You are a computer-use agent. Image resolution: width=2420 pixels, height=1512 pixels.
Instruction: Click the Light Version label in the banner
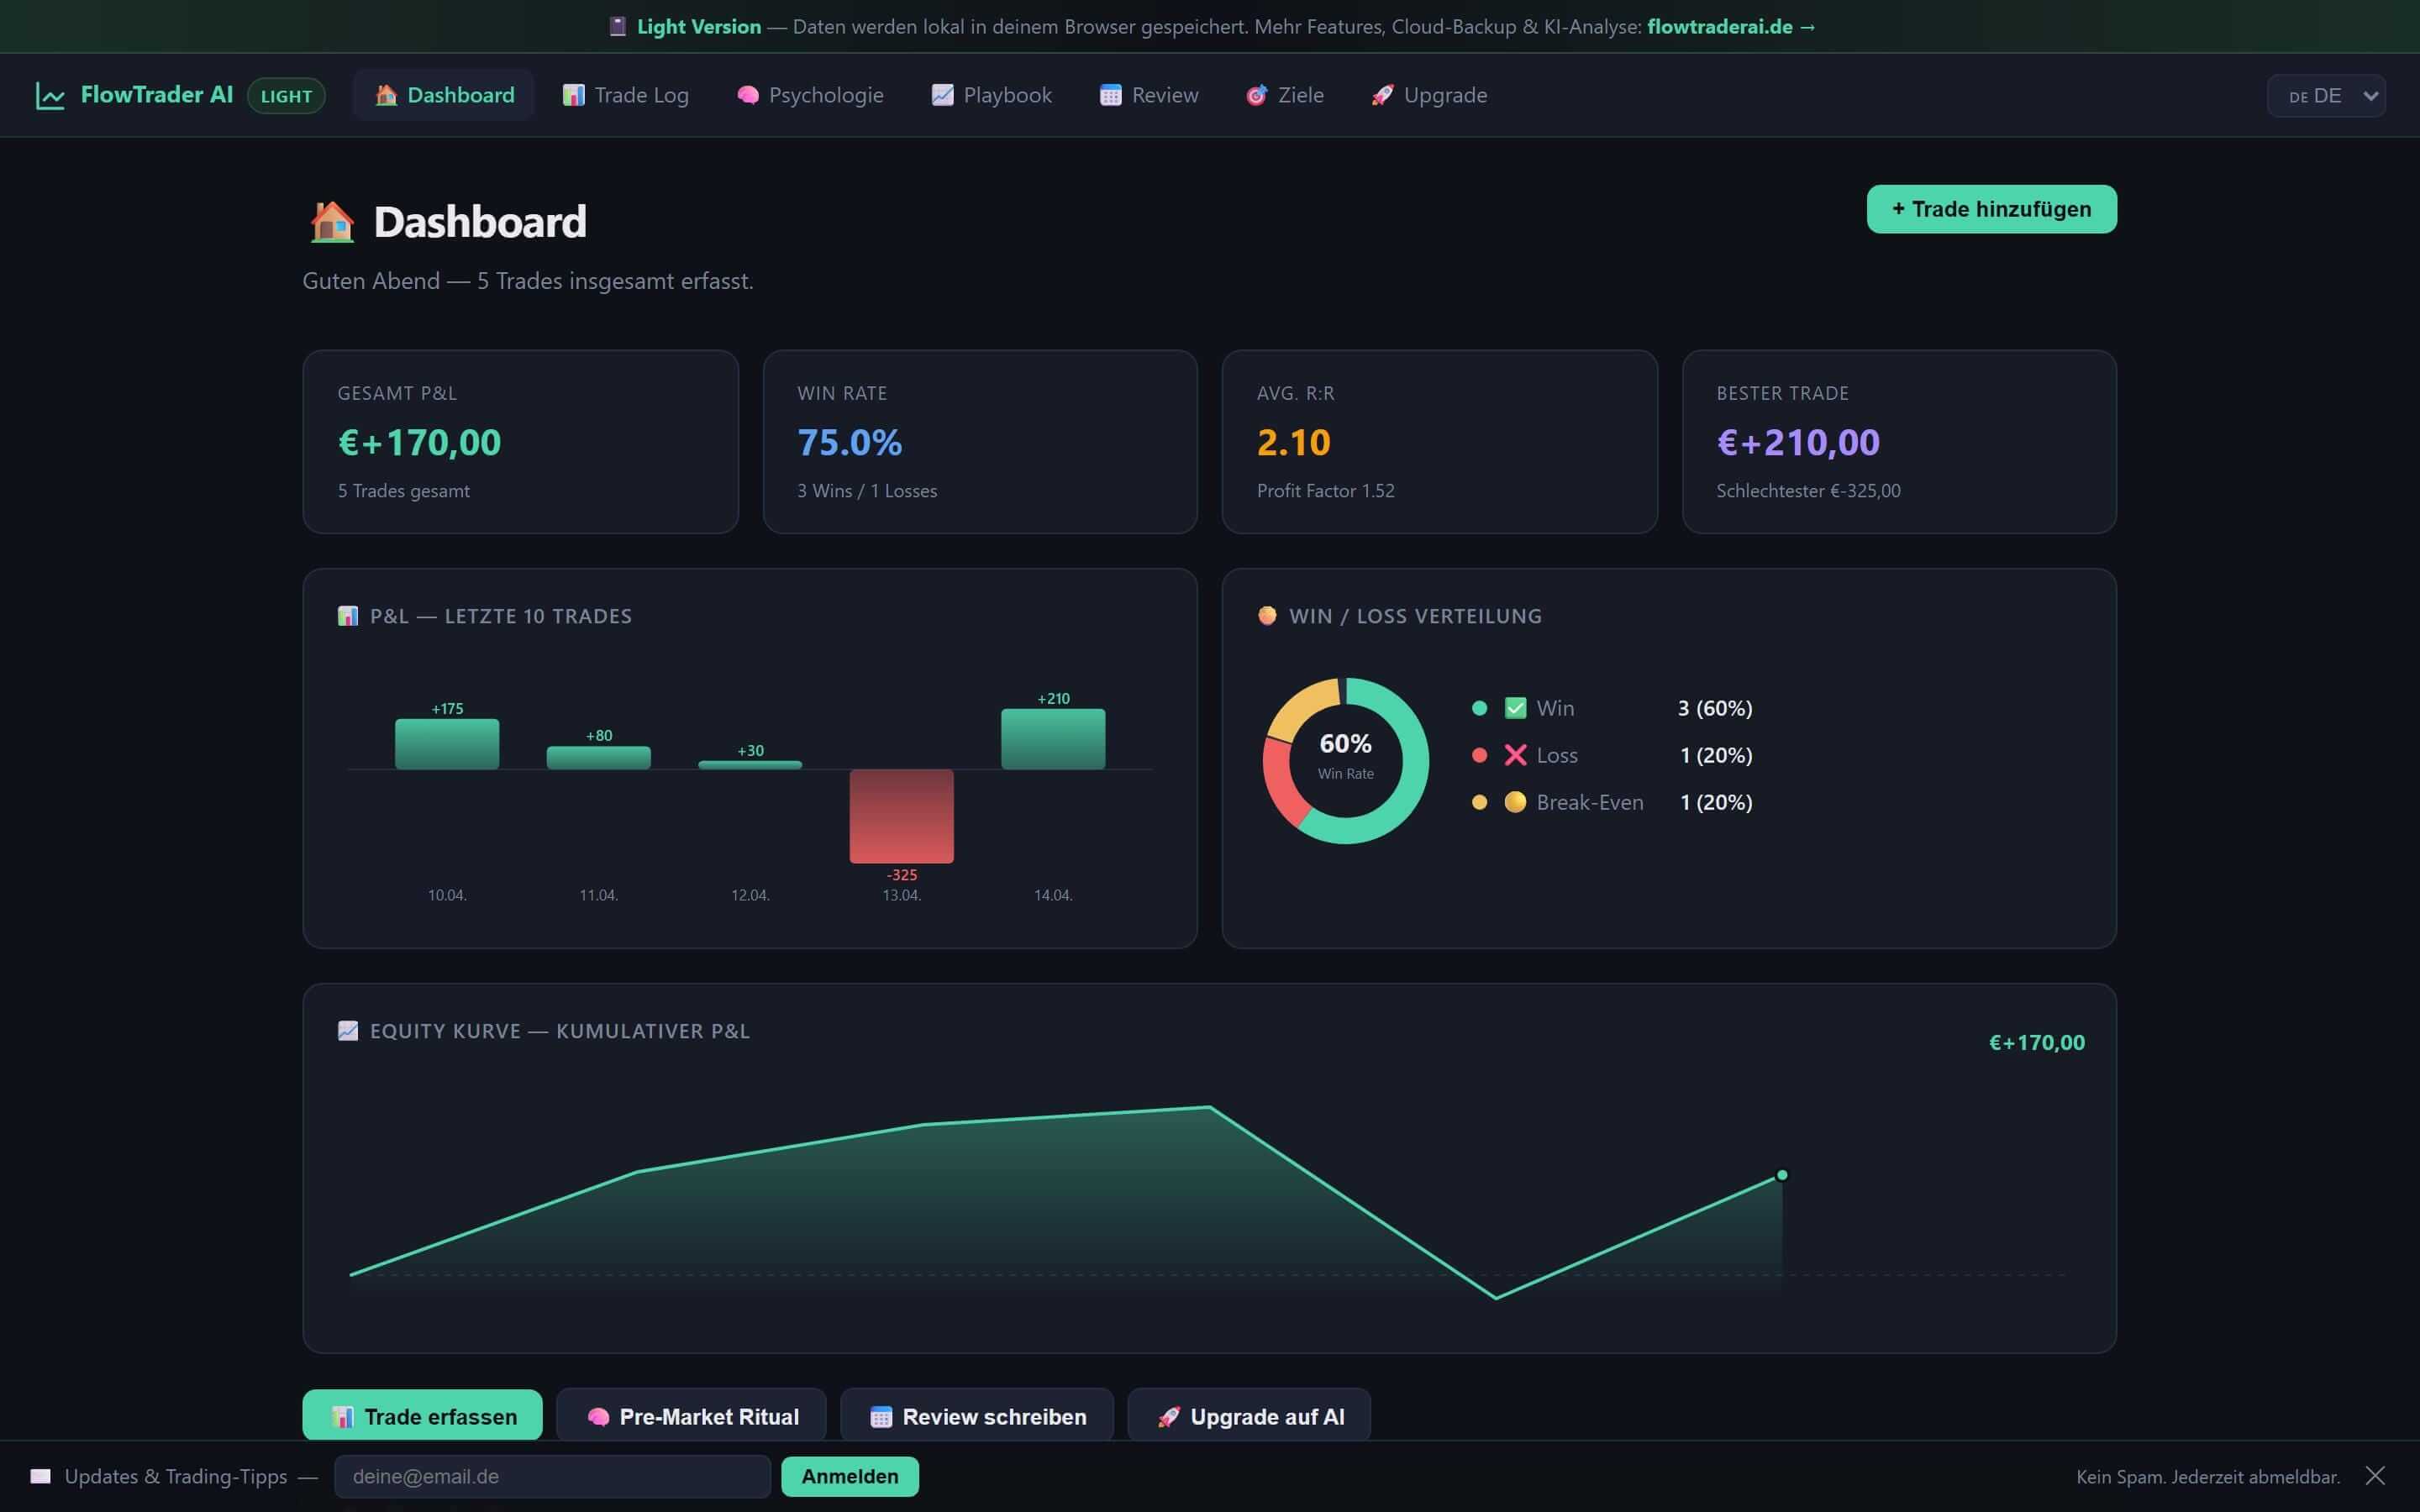pyautogui.click(x=699, y=27)
